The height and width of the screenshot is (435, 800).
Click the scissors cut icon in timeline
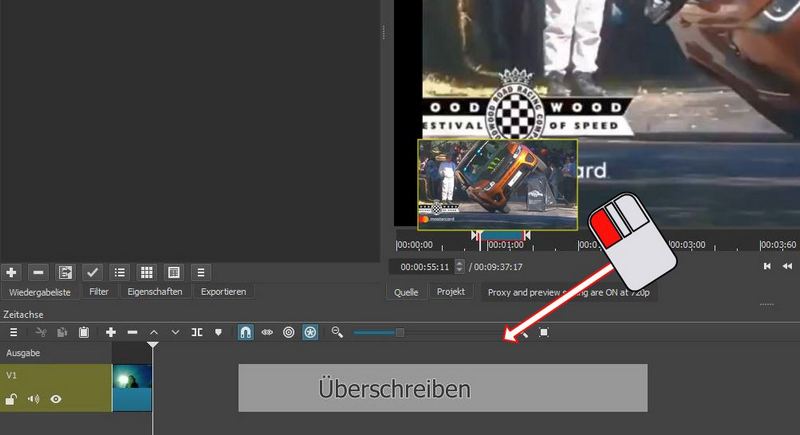[x=41, y=332]
